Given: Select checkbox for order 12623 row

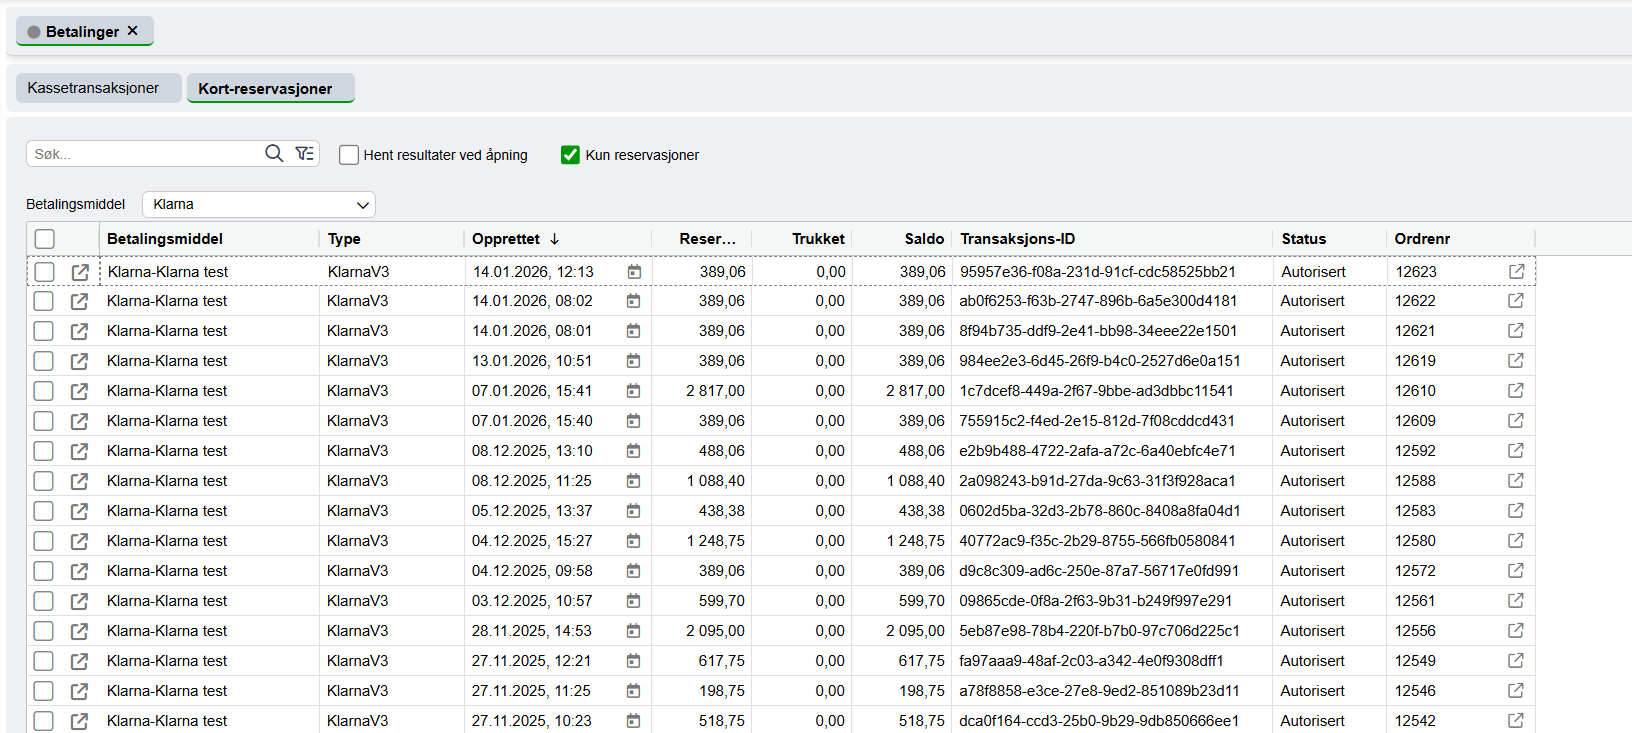Looking at the screenshot, I should click(x=45, y=272).
